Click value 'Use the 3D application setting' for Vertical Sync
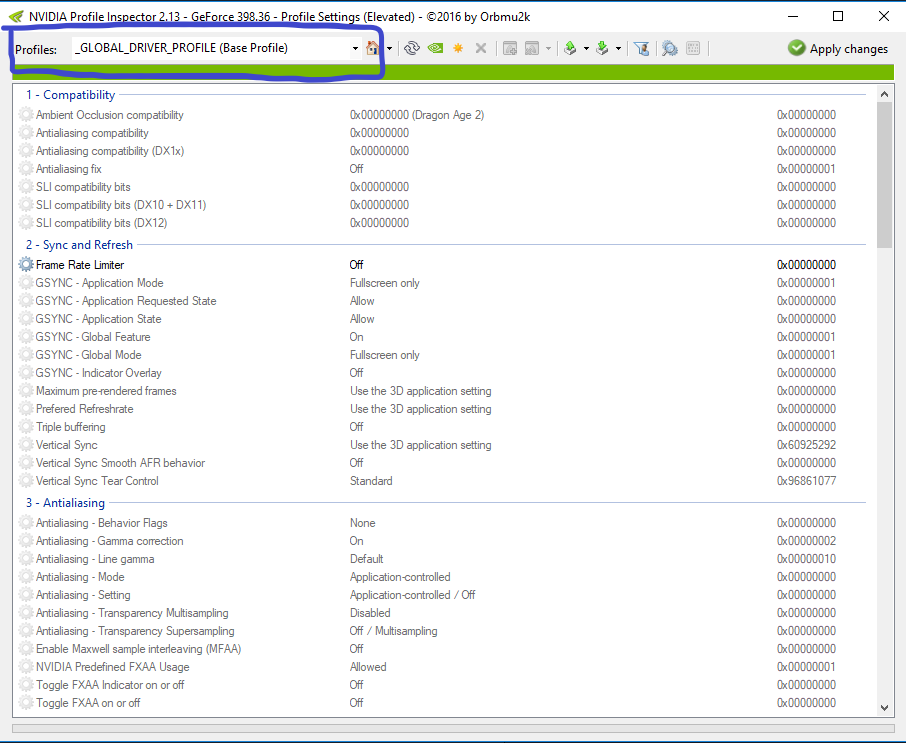 point(421,445)
